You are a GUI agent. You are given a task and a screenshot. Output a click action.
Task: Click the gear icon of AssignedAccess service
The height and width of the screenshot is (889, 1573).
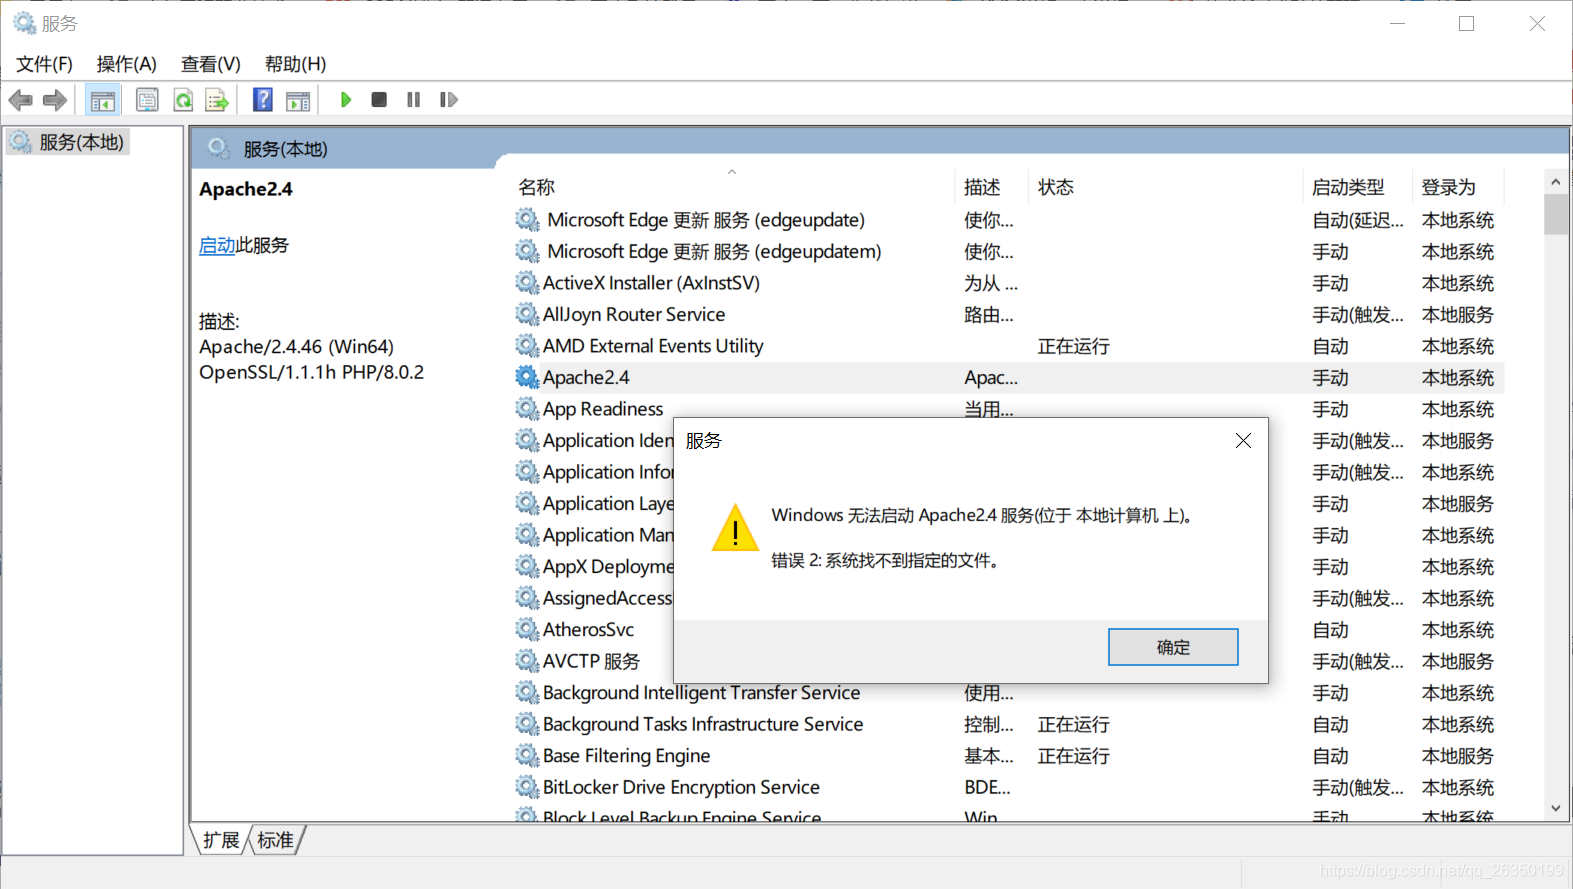[527, 598]
